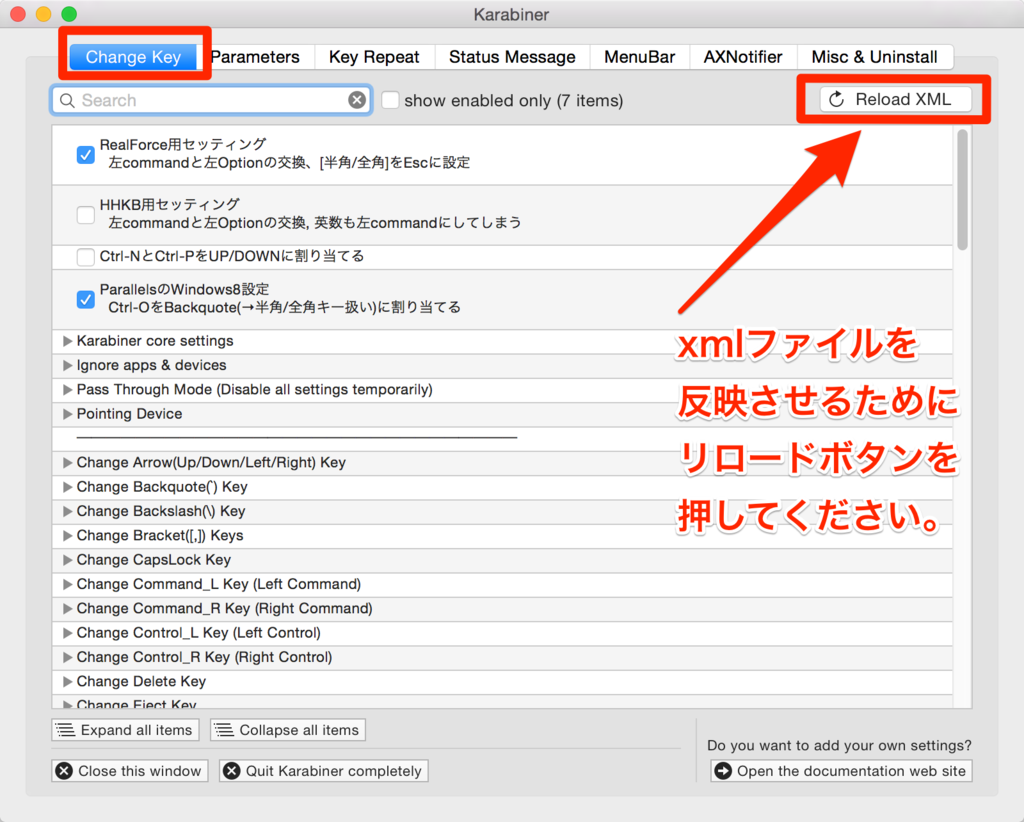Enable the HHKB用セッティング checkbox
Viewport: 1024px width, 822px height.
86,215
